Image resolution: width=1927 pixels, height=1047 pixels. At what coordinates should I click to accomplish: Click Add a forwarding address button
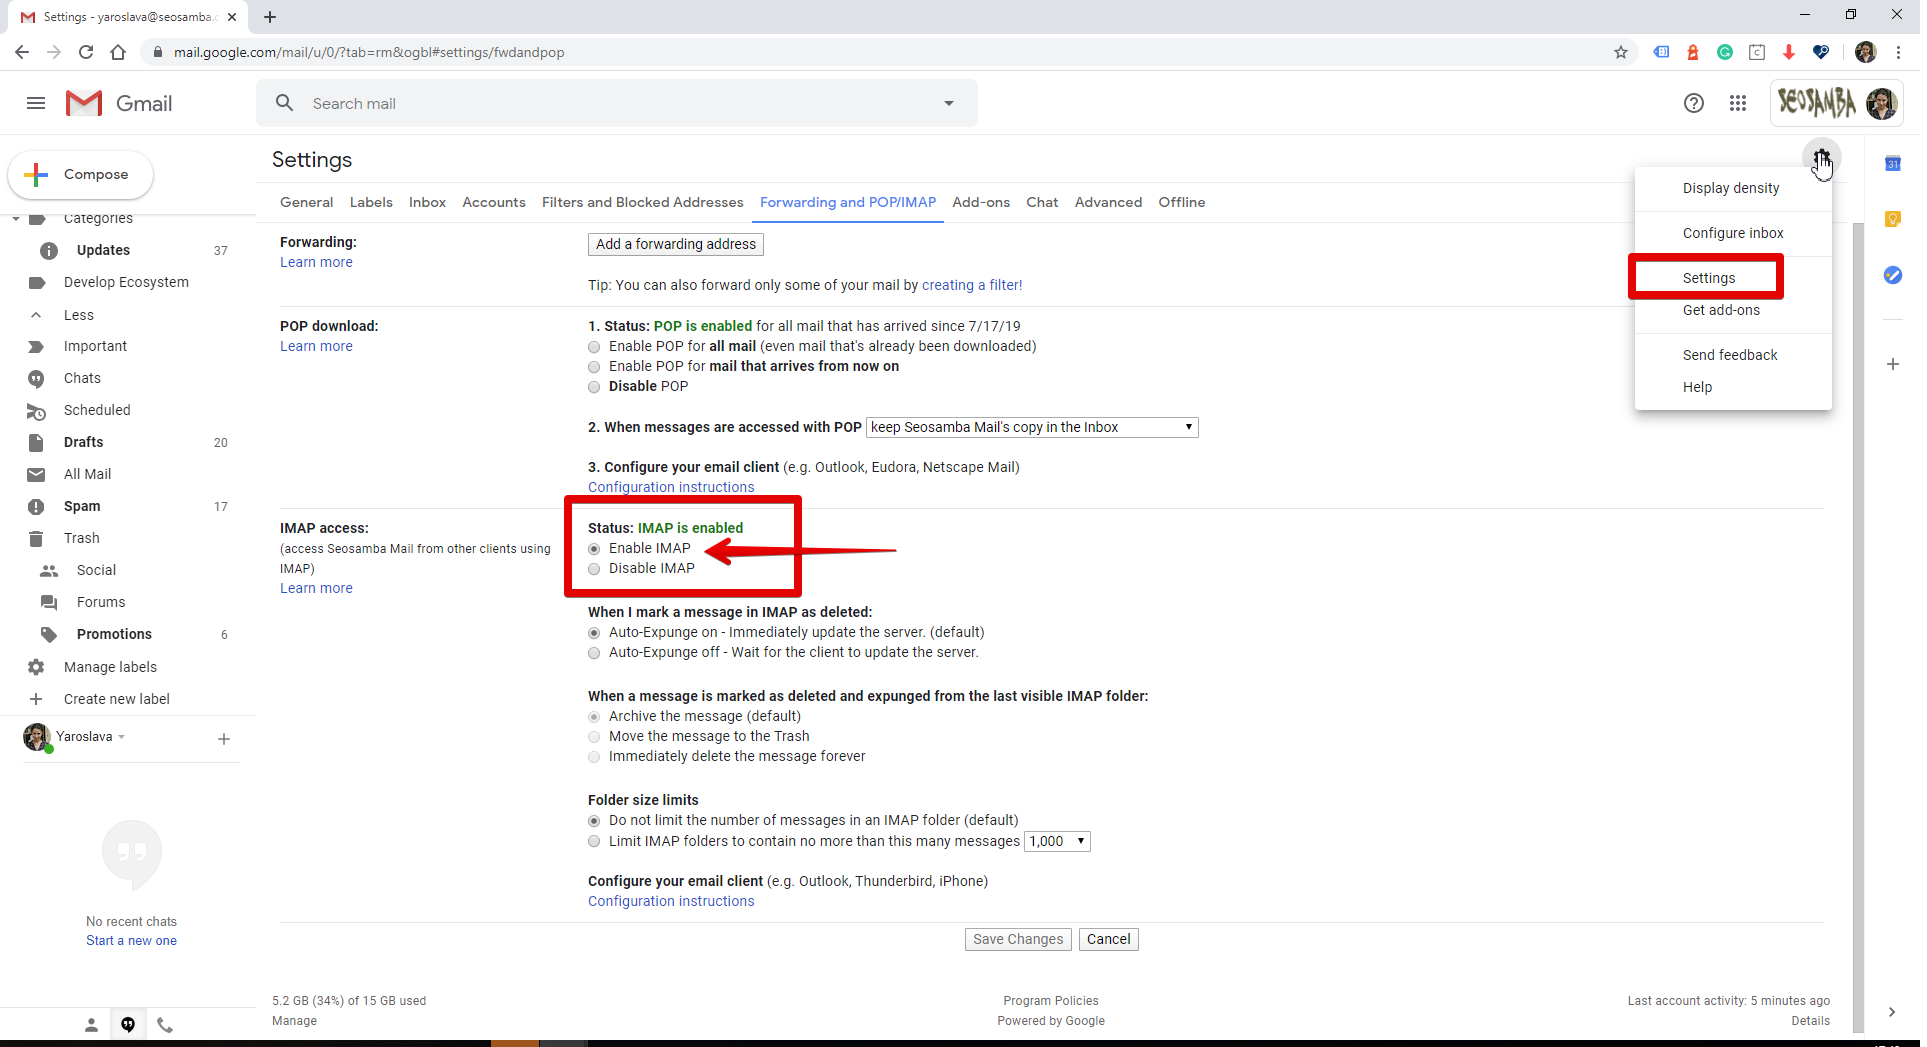[x=676, y=244]
